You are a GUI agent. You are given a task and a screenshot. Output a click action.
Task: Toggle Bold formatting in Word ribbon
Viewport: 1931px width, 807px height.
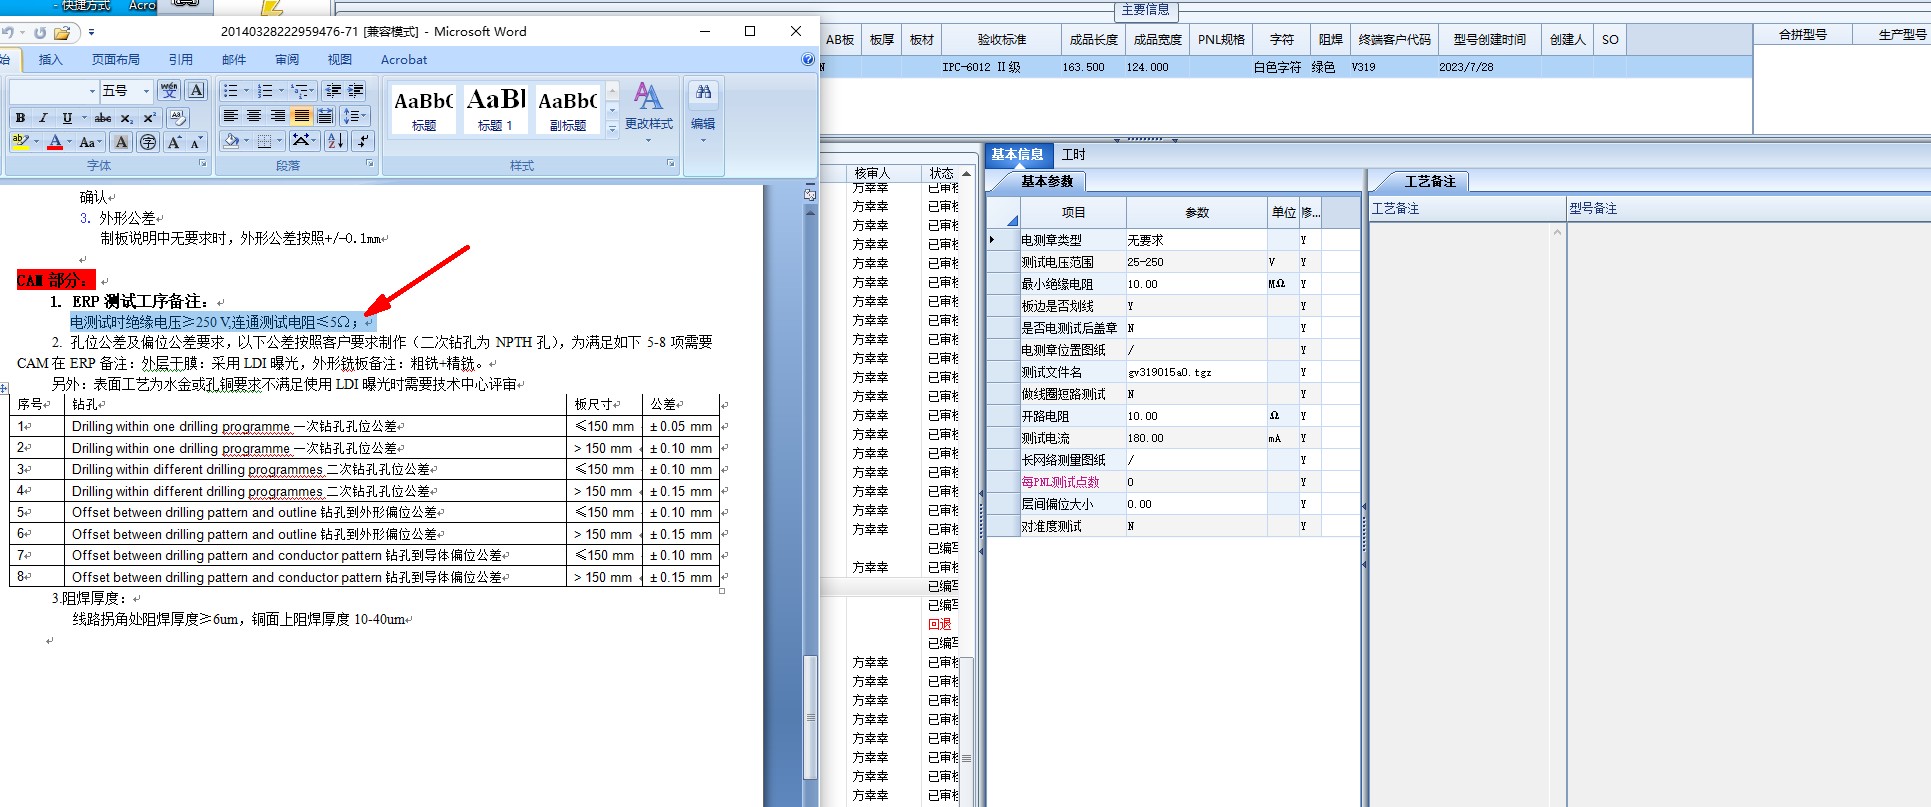[20, 118]
